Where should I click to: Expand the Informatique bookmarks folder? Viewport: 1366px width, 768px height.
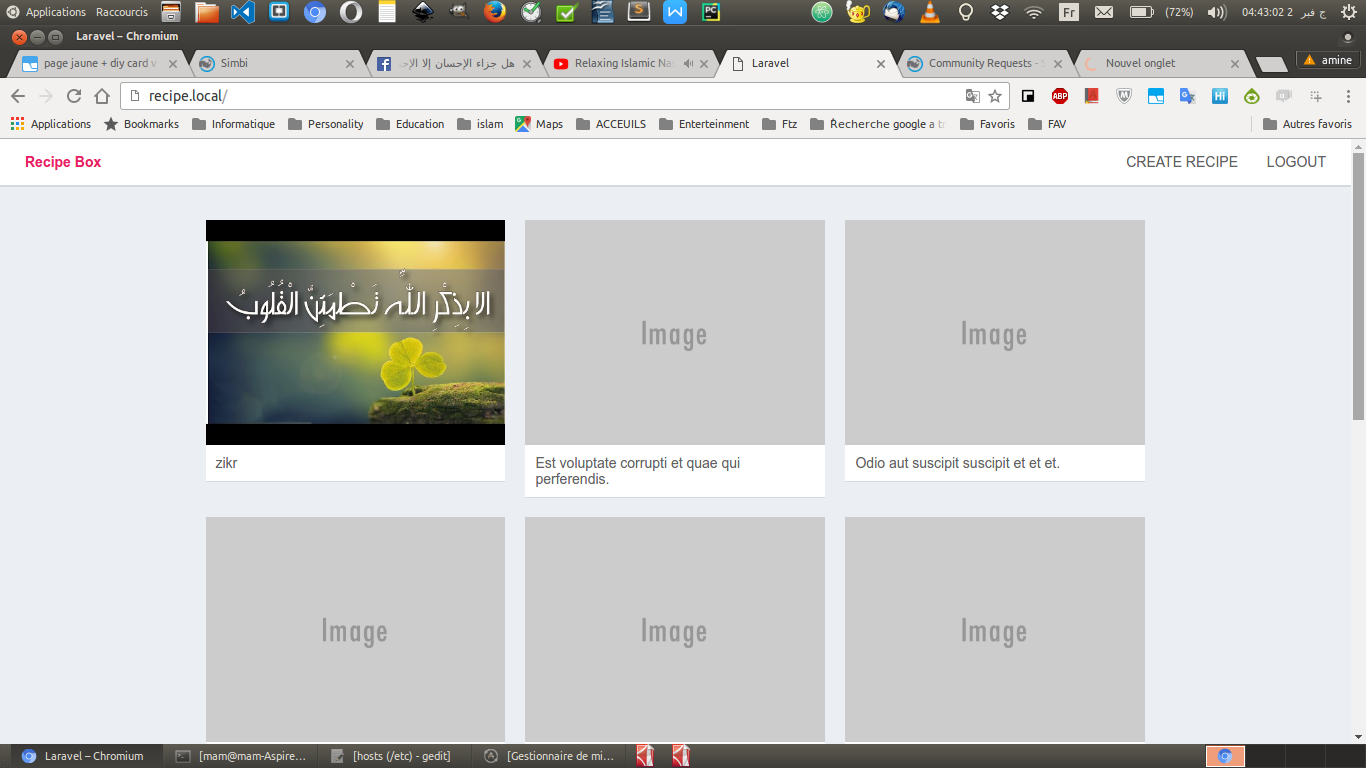(x=233, y=124)
